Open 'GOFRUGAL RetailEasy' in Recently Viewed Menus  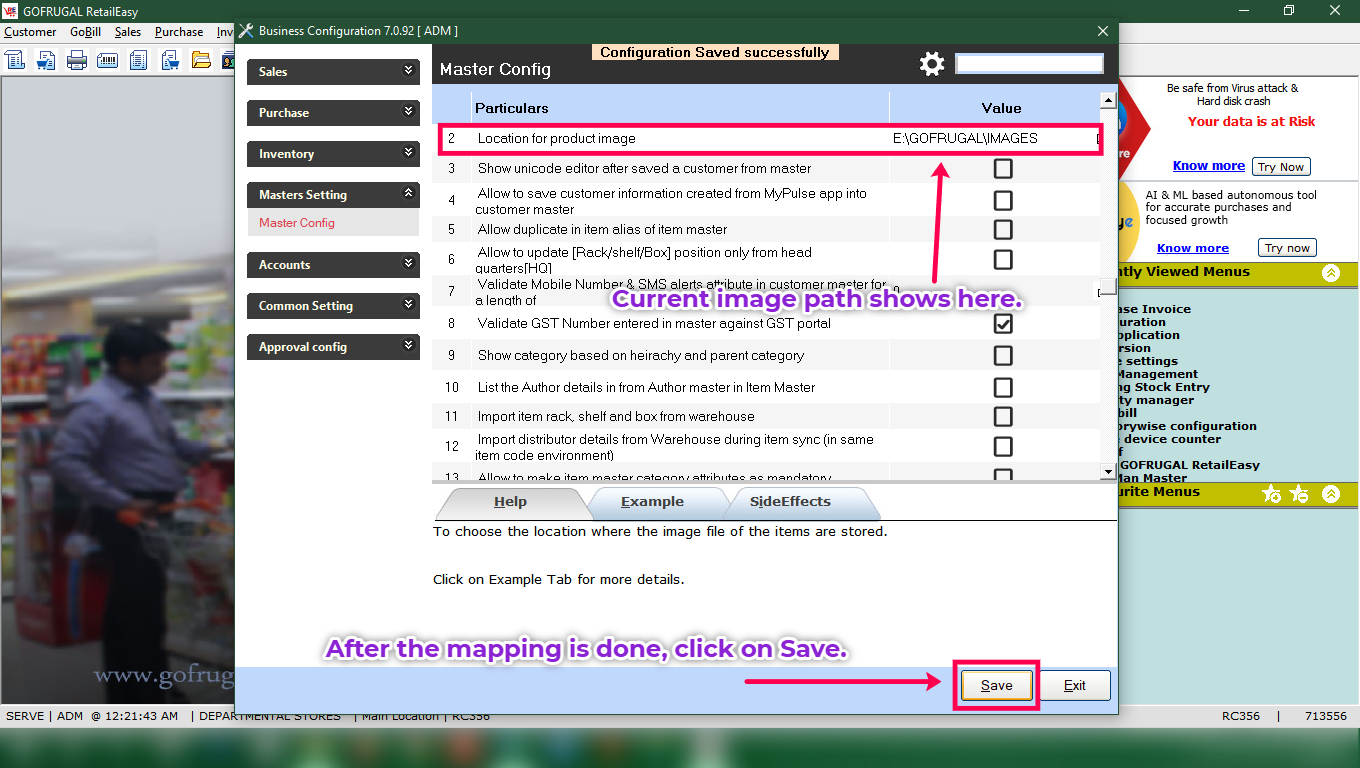coord(1190,465)
